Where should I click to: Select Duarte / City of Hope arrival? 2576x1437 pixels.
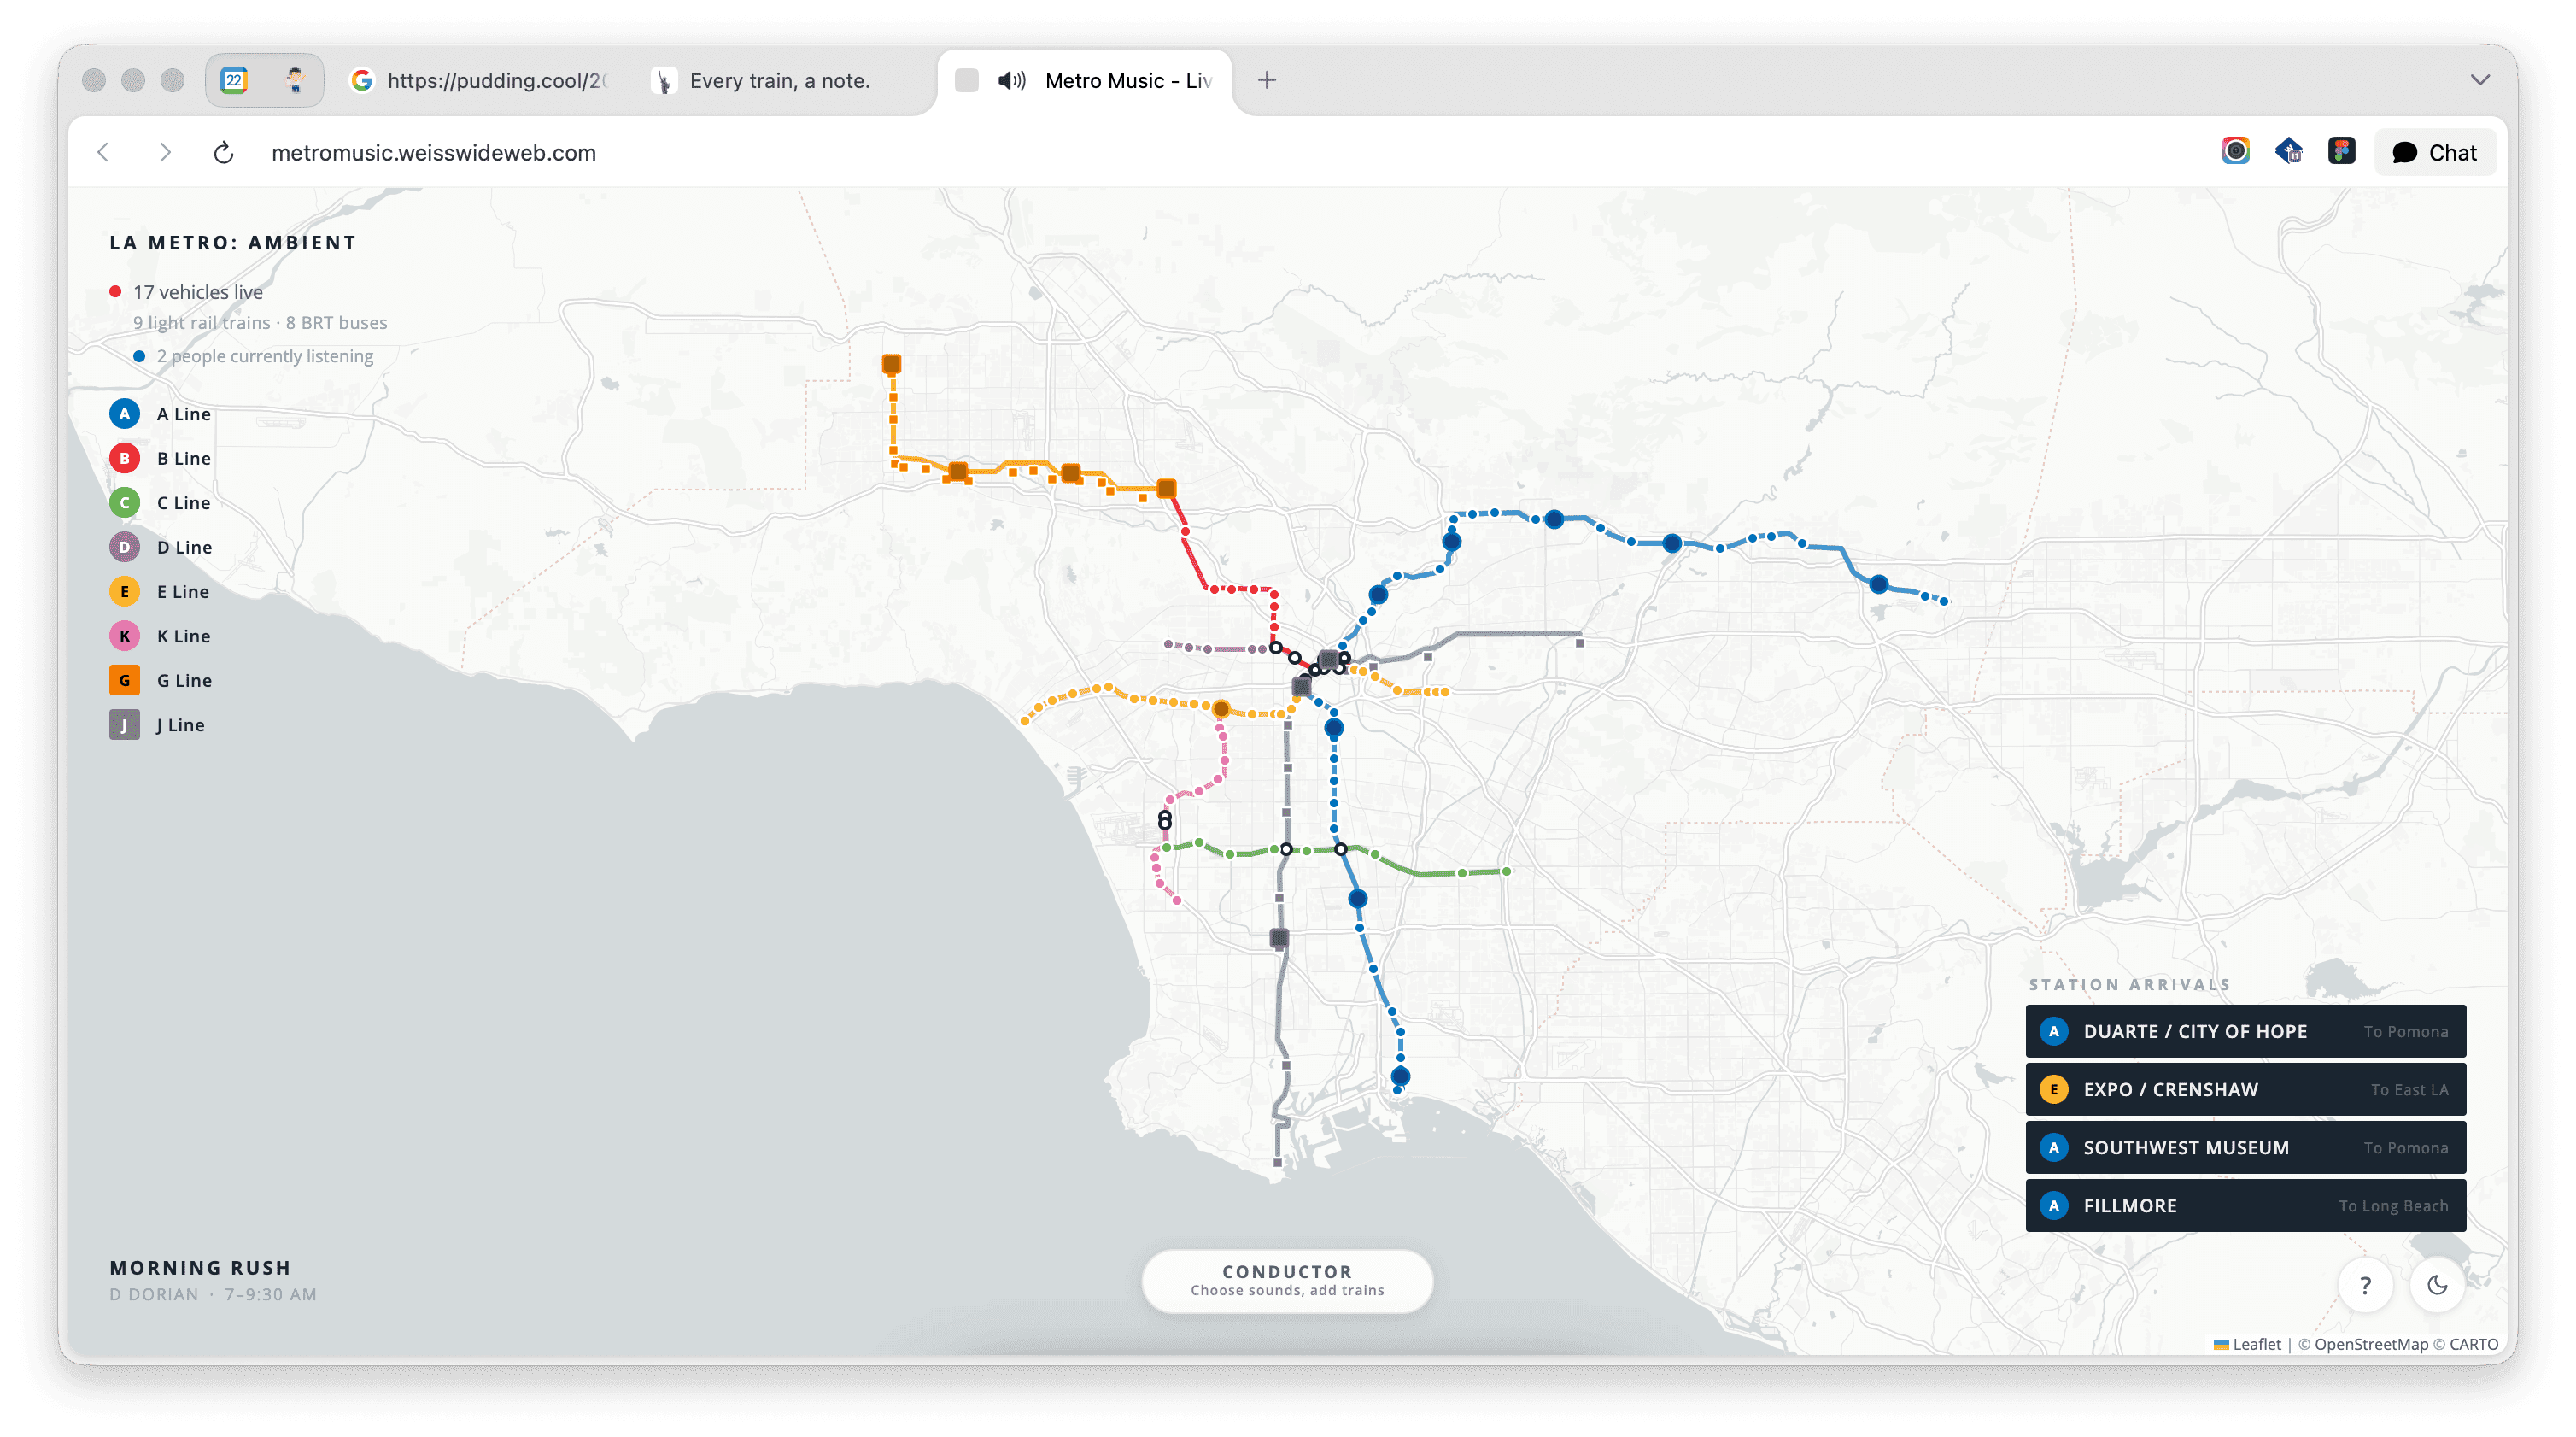coord(2245,1032)
